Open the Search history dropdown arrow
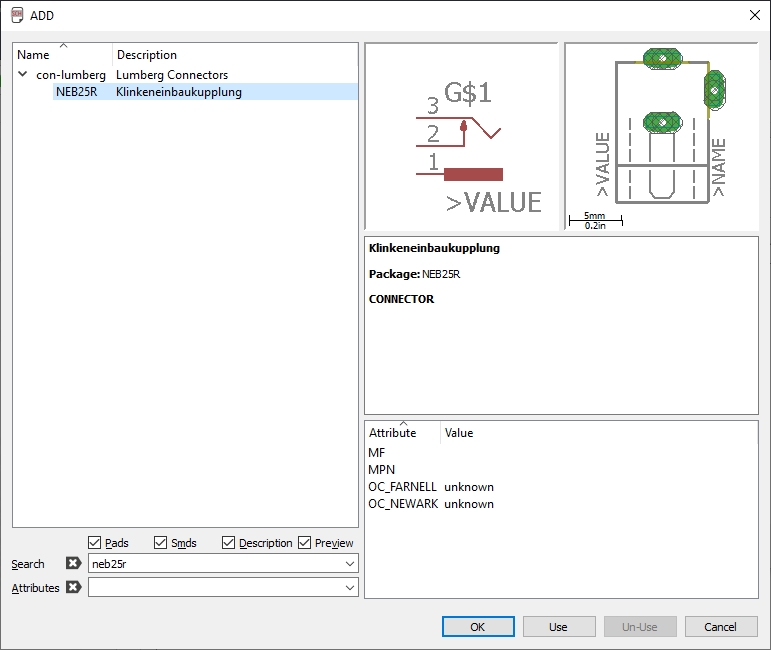Viewport: 771px width, 650px height. (350, 563)
